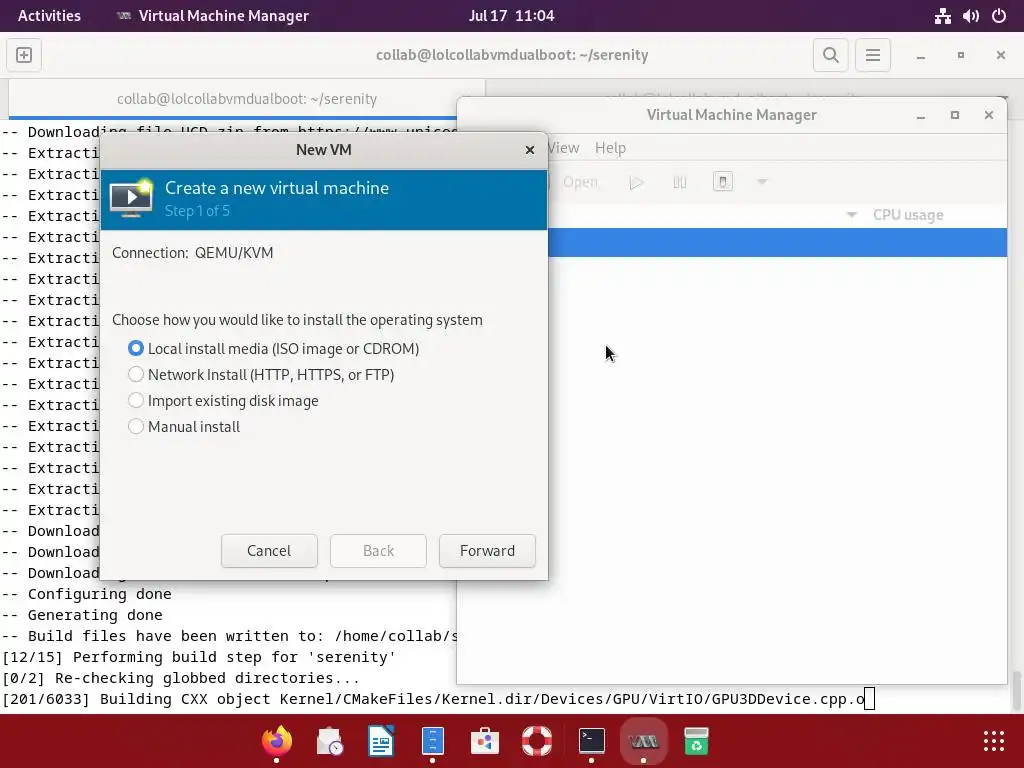Screen dimensions: 1024x768
Task: Select the highlighted connection row in VM list
Action: [x=777, y=242]
